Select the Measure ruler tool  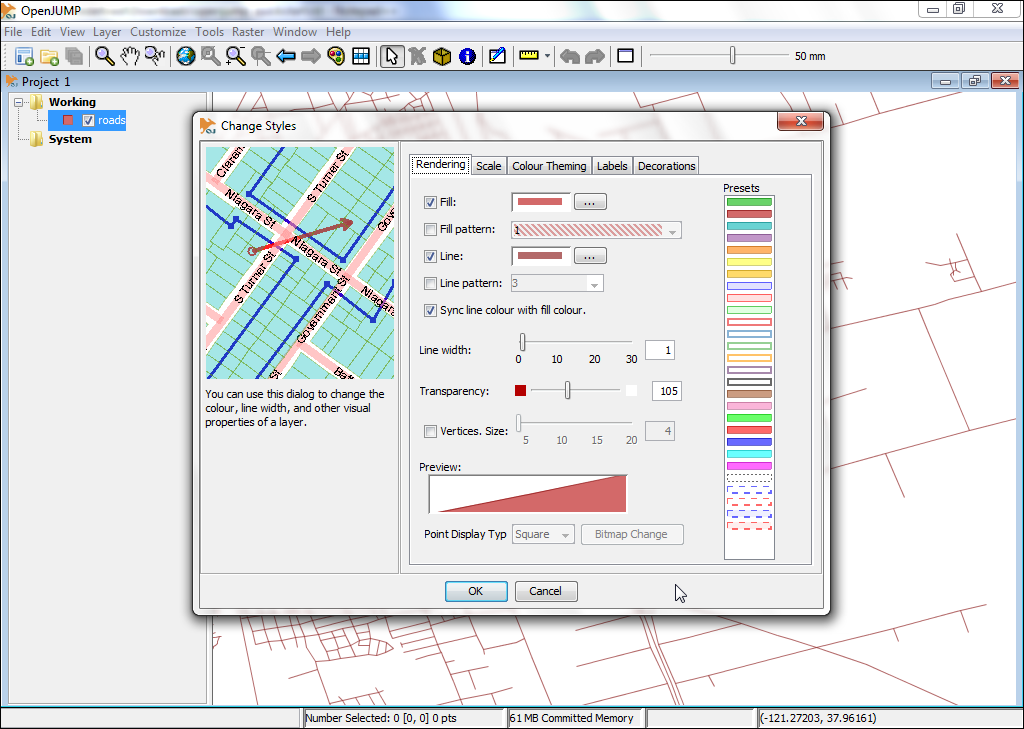pos(529,56)
